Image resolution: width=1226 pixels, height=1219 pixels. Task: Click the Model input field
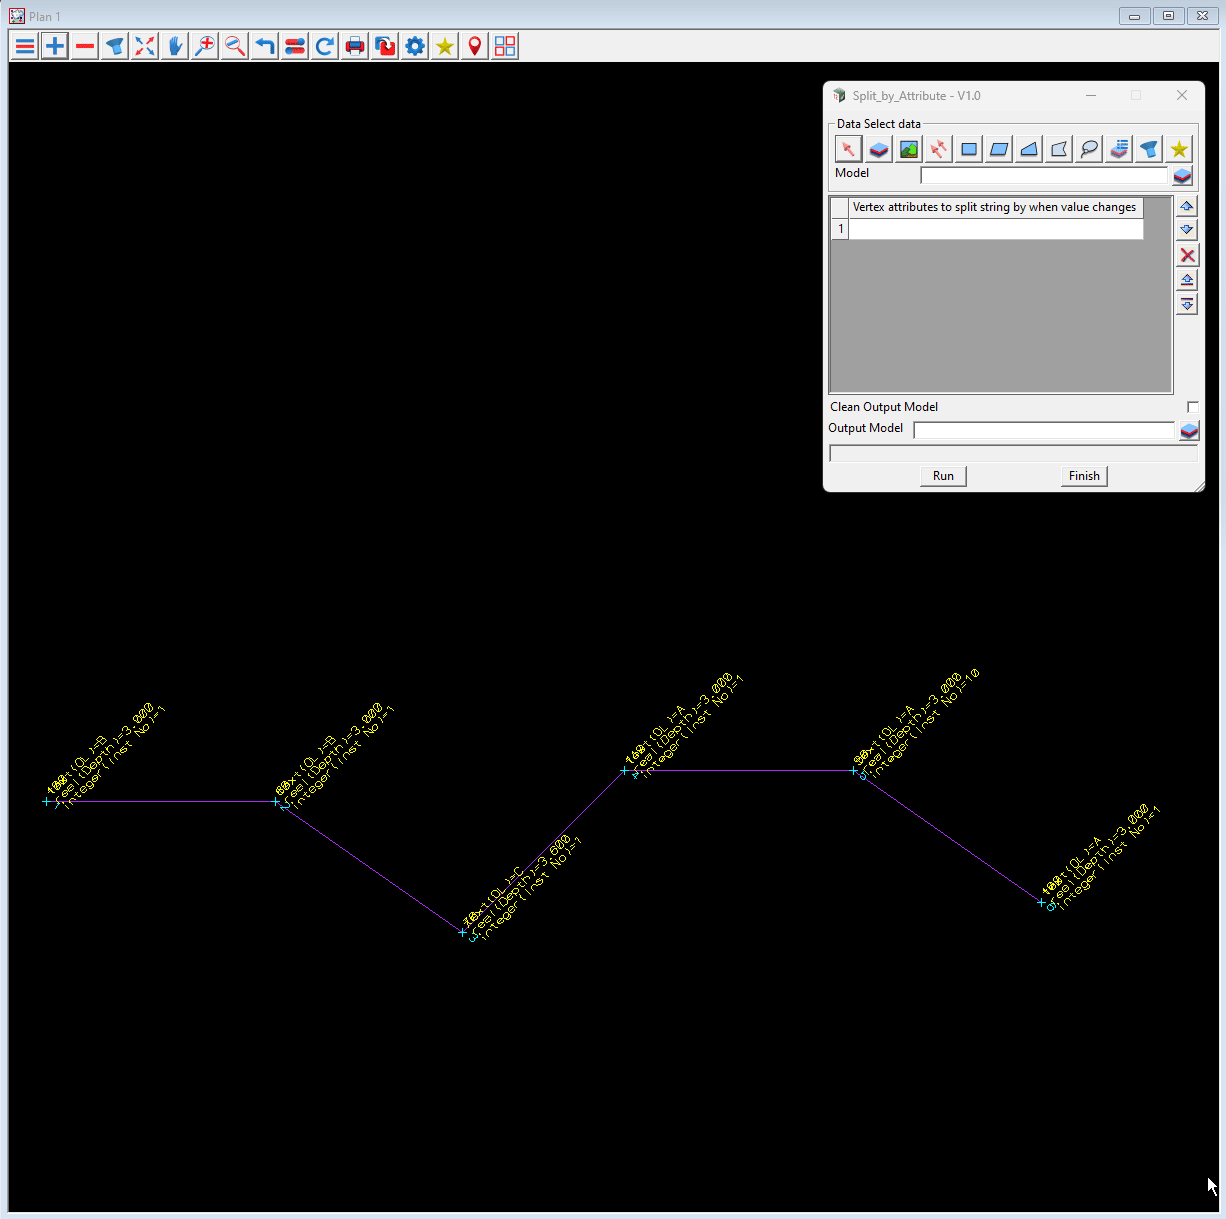pos(1044,176)
